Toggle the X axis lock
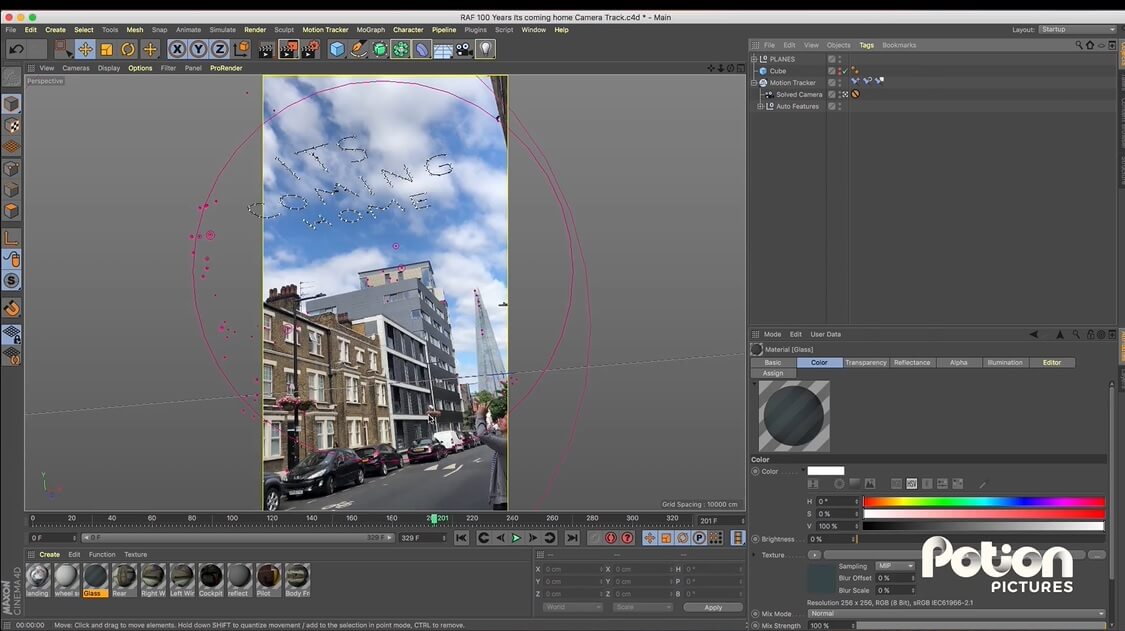The image size is (1125, 631). 177,49
